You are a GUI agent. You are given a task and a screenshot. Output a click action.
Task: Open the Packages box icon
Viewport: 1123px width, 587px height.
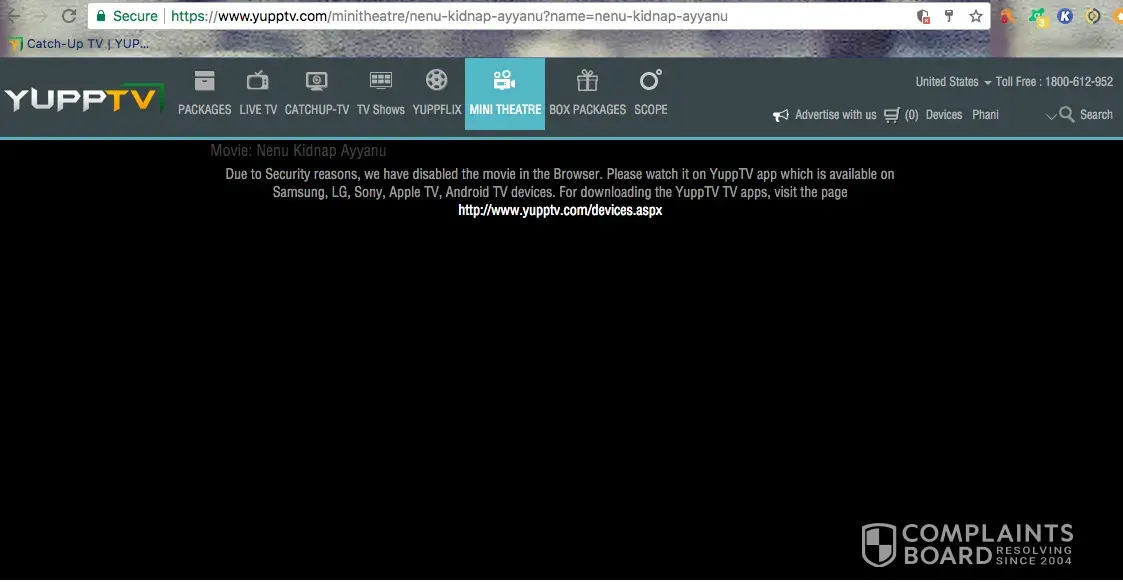(204, 80)
